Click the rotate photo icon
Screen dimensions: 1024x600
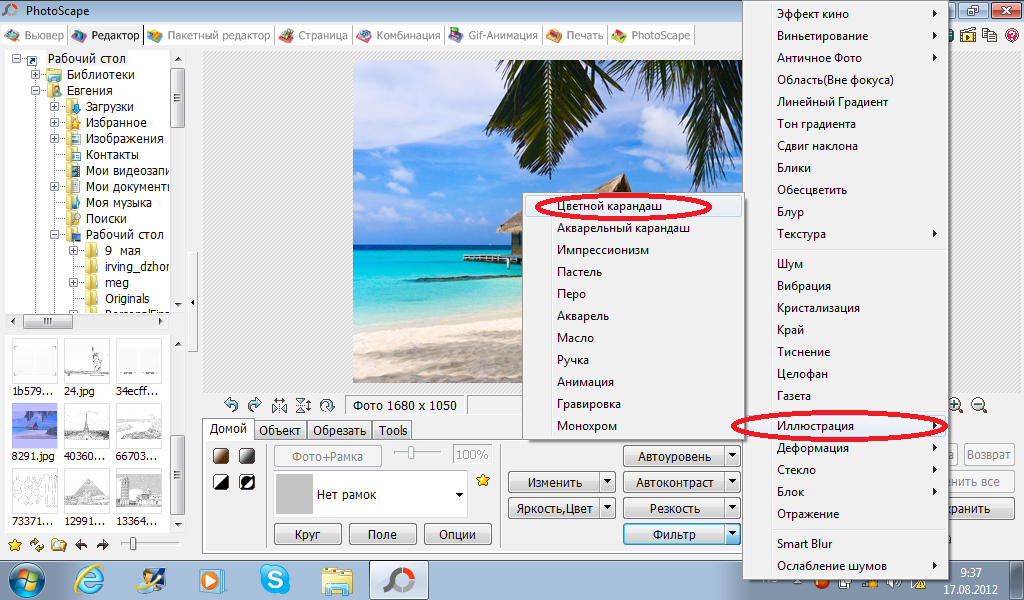(x=327, y=405)
